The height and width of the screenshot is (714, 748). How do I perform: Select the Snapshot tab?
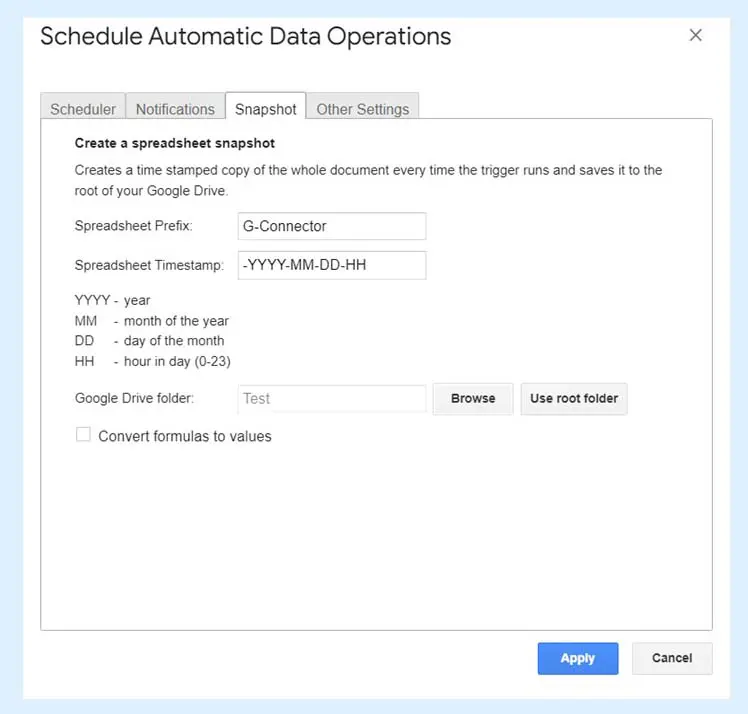(x=265, y=109)
